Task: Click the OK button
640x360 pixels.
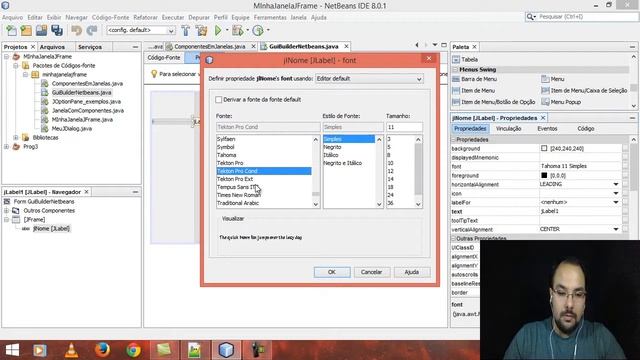Action: (332, 272)
